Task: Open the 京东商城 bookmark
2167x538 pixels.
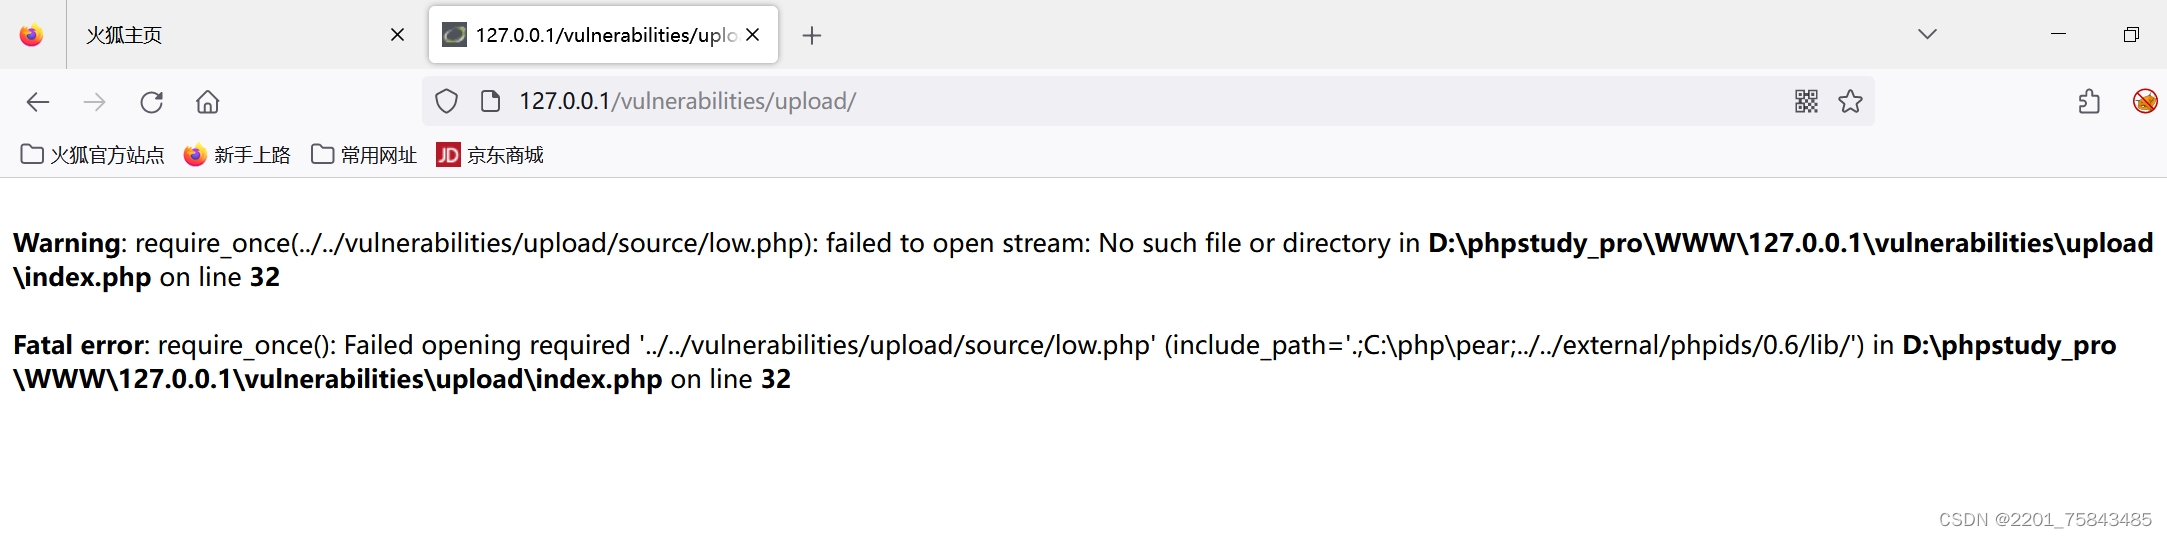Action: click(490, 155)
